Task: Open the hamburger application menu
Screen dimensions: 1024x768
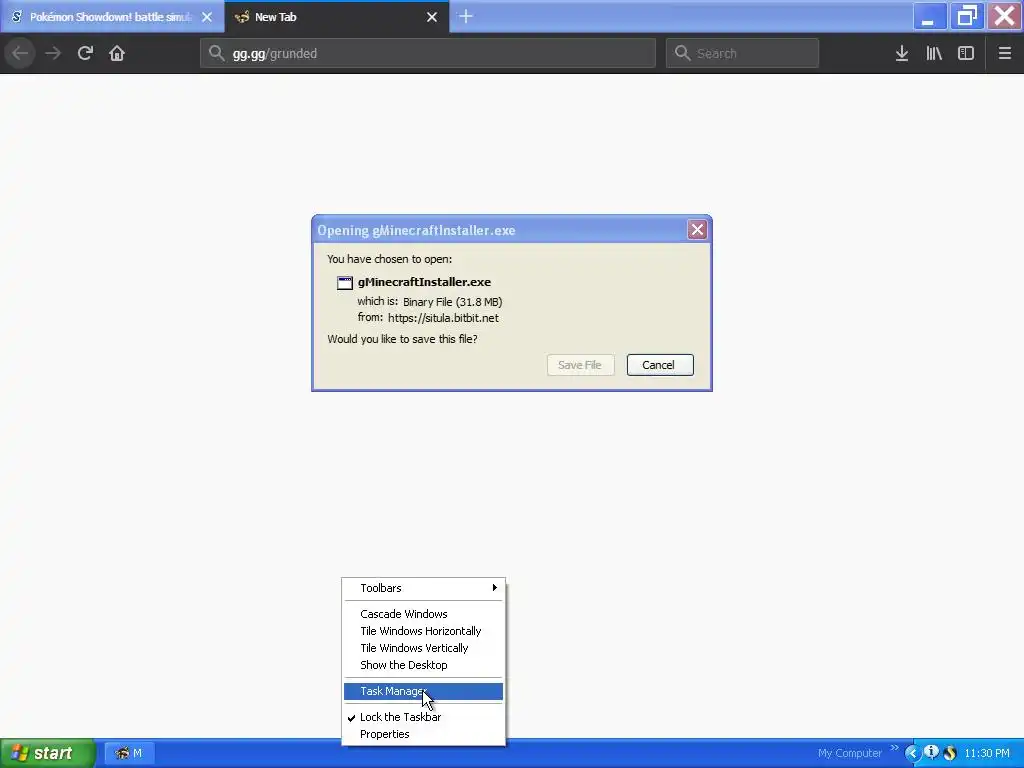Action: tap(1005, 53)
